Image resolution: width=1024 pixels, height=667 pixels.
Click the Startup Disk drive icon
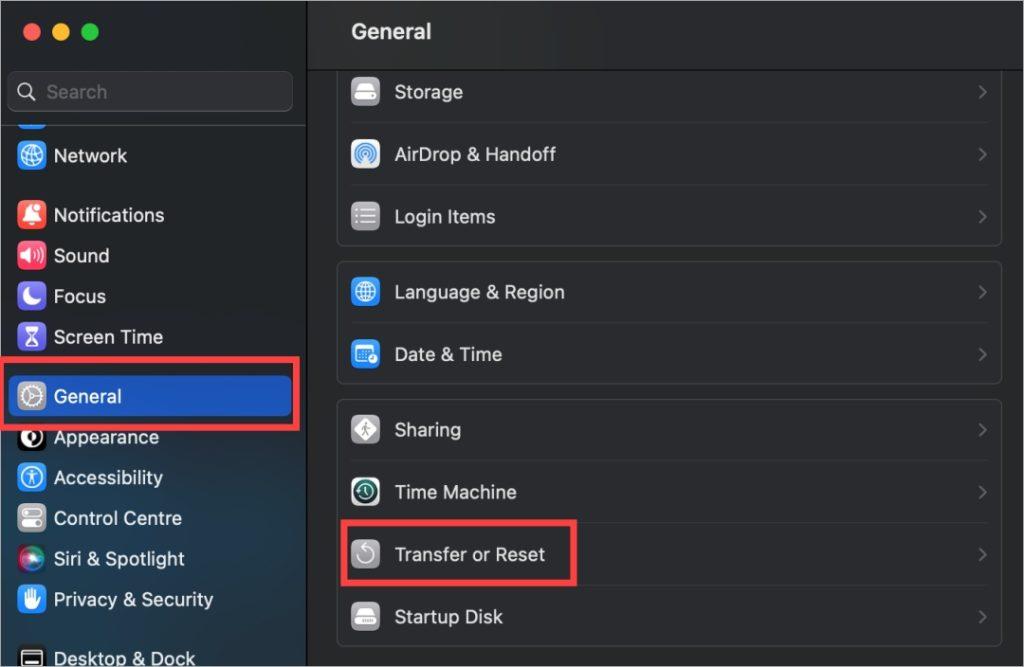click(365, 616)
